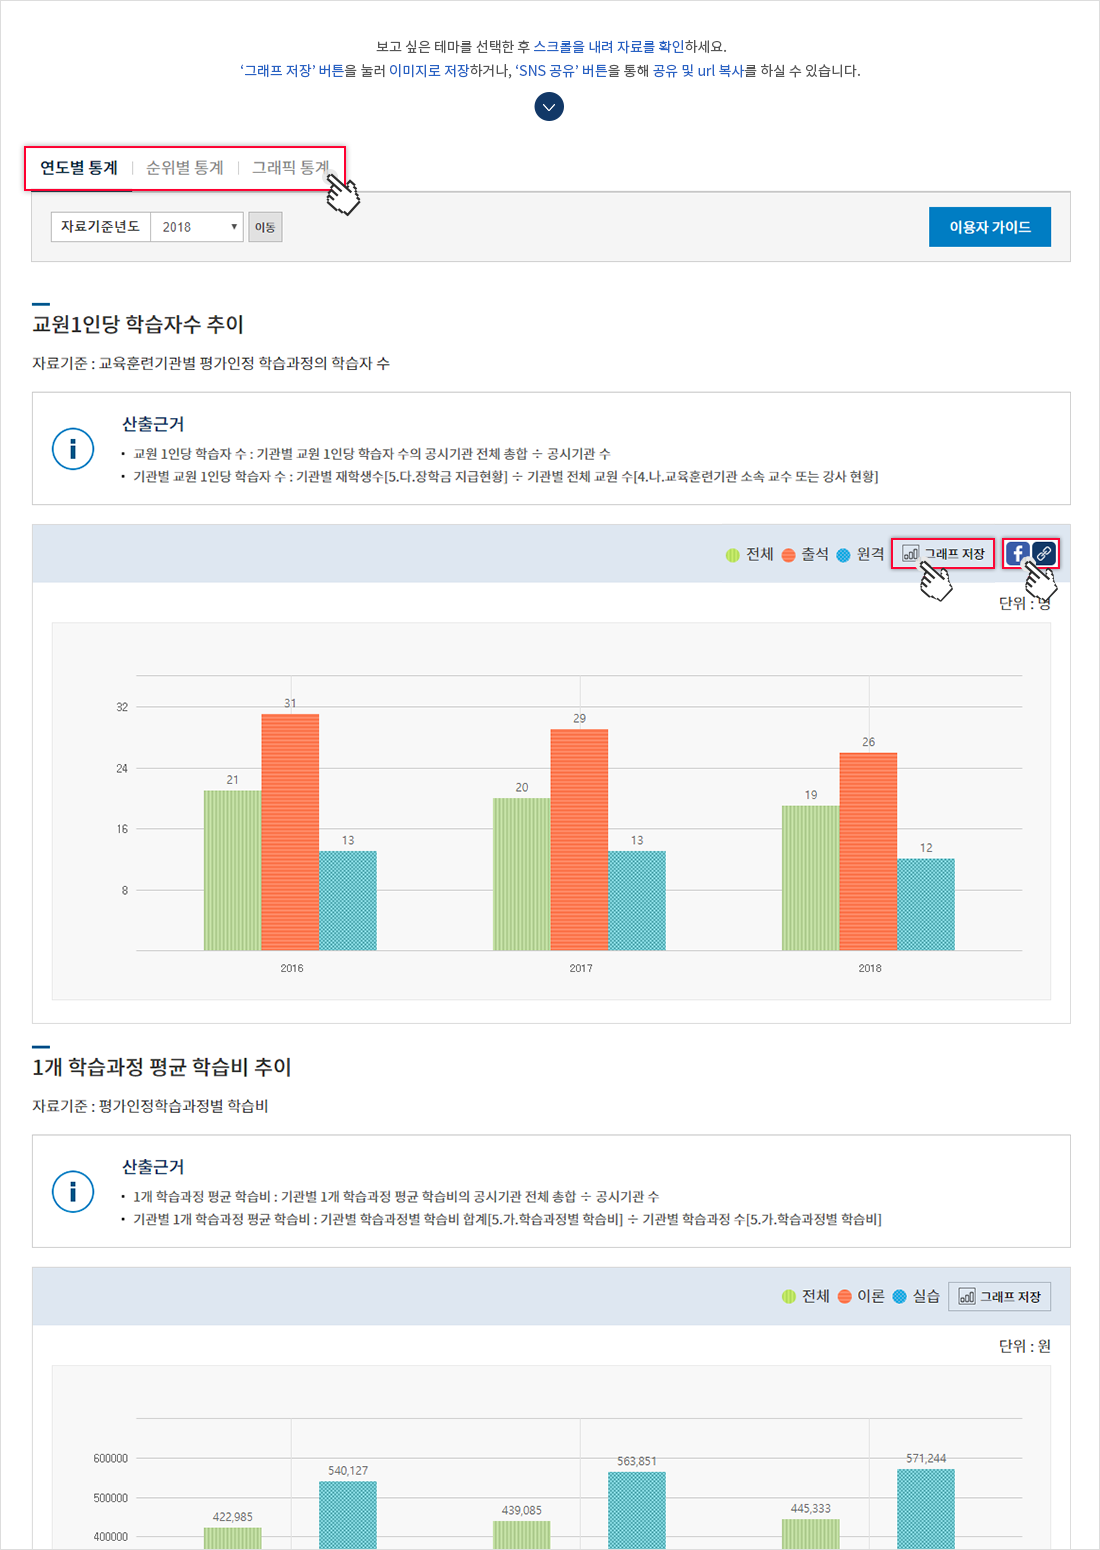Click the info icon in the second 산출근거 box
Screen dimensions: 1100x1550
[73, 1192]
